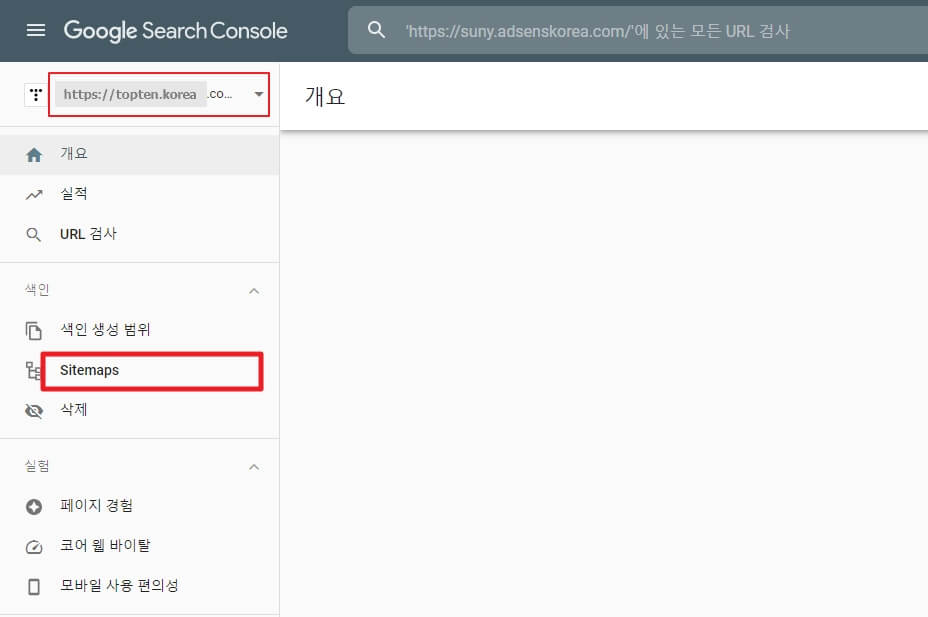Click the speedometer icon beside 코어 웹 바이탈
Screen dimensions: 928x617
coord(34,547)
